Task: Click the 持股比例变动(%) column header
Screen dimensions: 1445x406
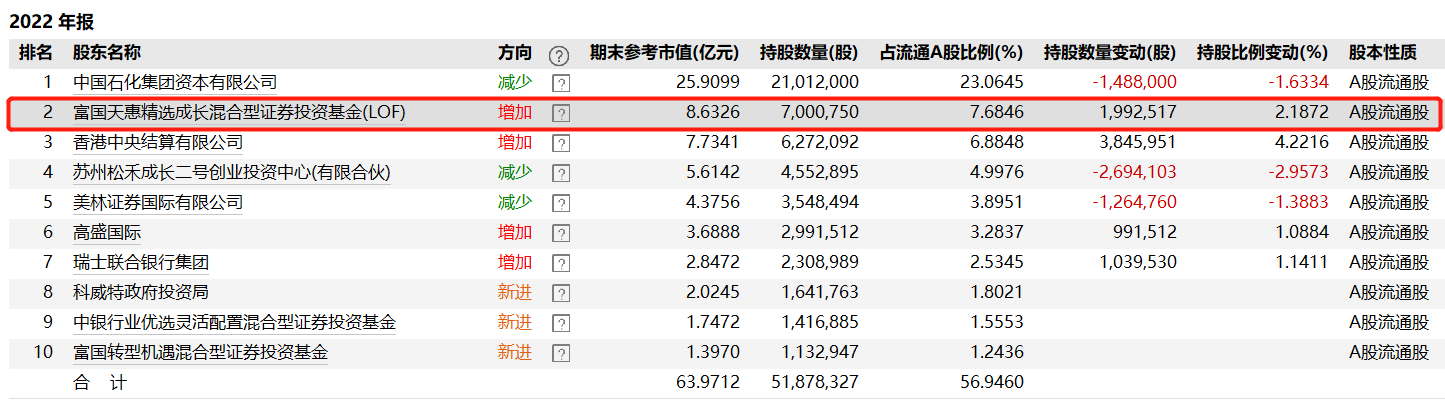Action: (1262, 53)
